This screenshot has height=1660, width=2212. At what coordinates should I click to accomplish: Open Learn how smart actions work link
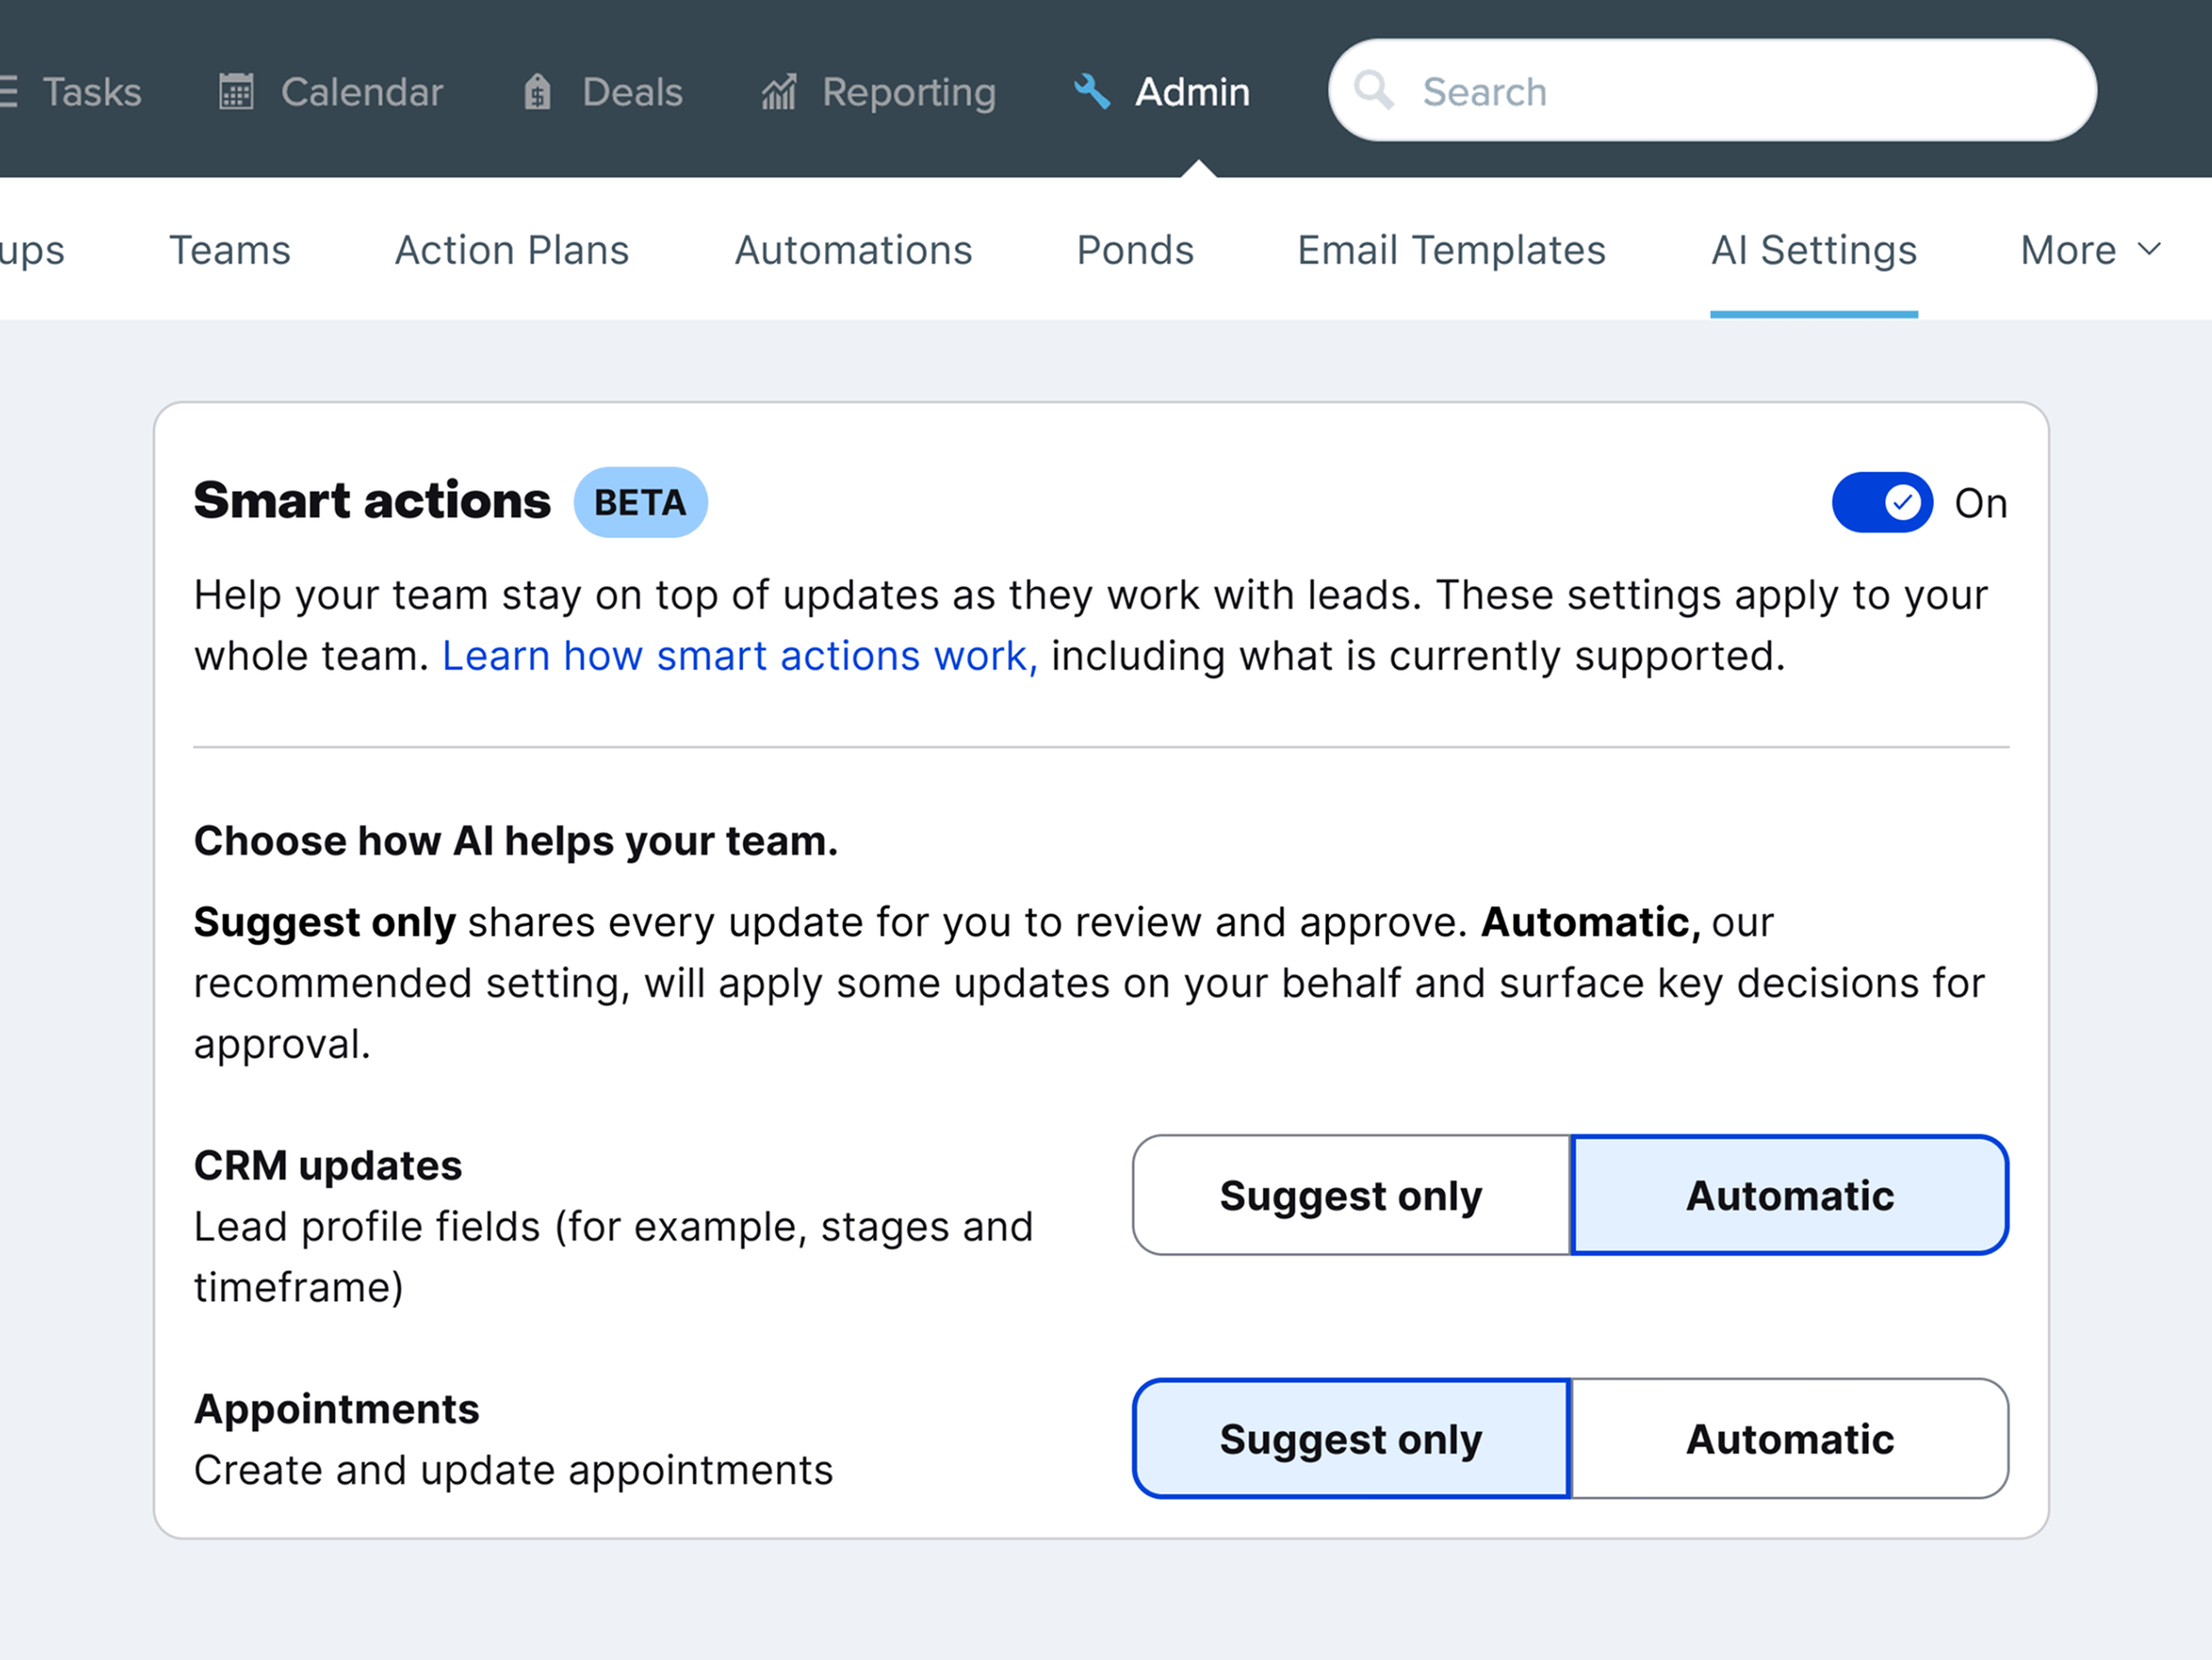pos(740,656)
